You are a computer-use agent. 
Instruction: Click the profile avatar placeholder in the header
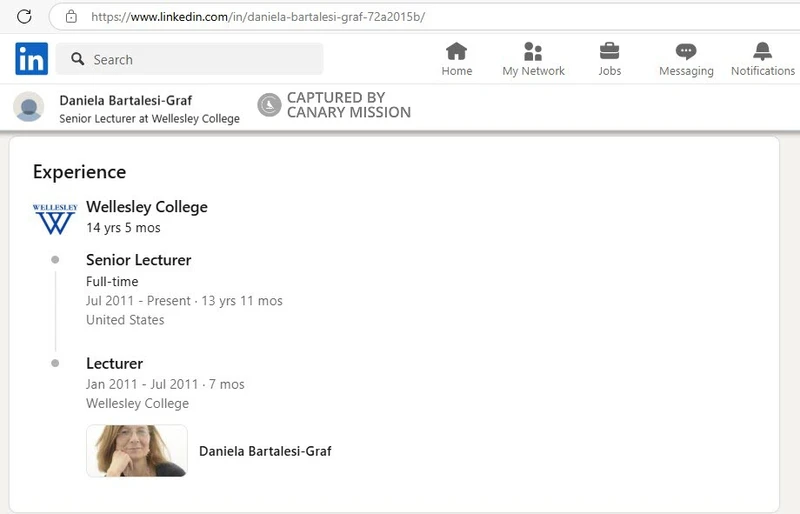29,107
